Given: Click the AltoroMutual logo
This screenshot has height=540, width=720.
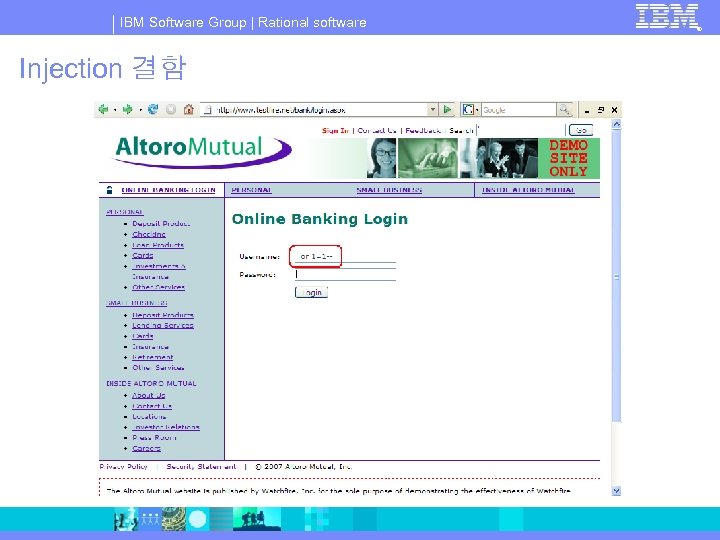Looking at the screenshot, I should tap(202, 152).
